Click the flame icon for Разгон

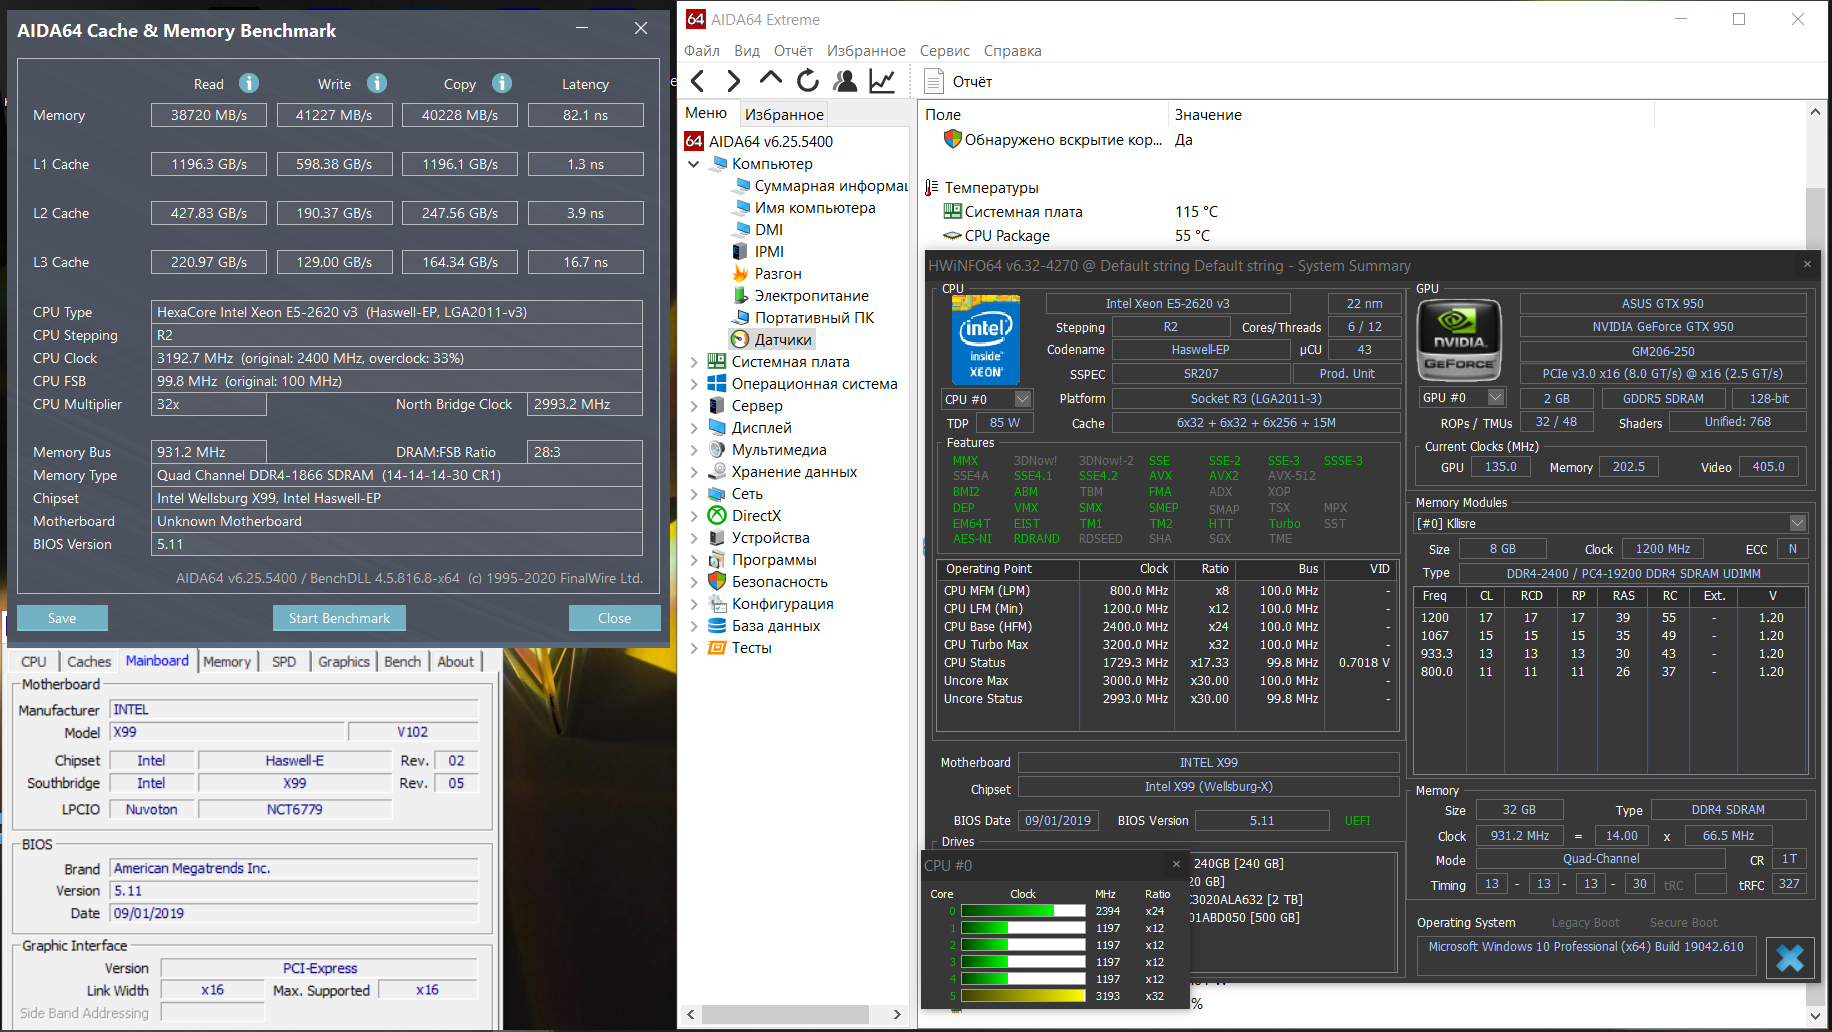coord(741,274)
